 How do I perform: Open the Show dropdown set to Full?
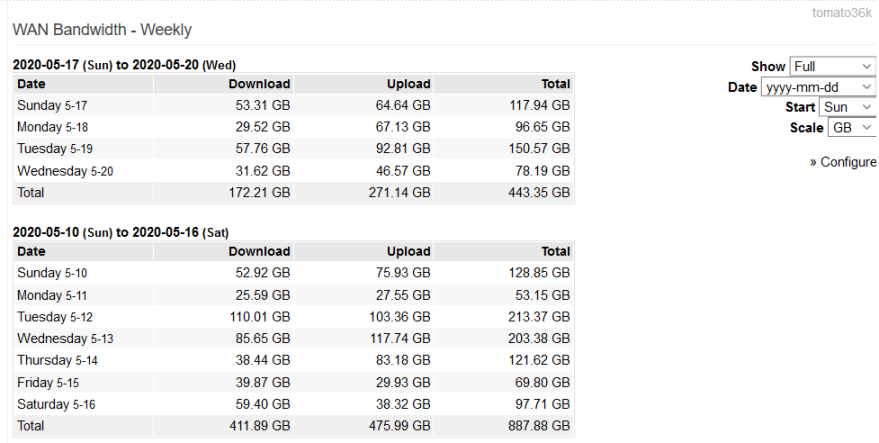[832, 66]
